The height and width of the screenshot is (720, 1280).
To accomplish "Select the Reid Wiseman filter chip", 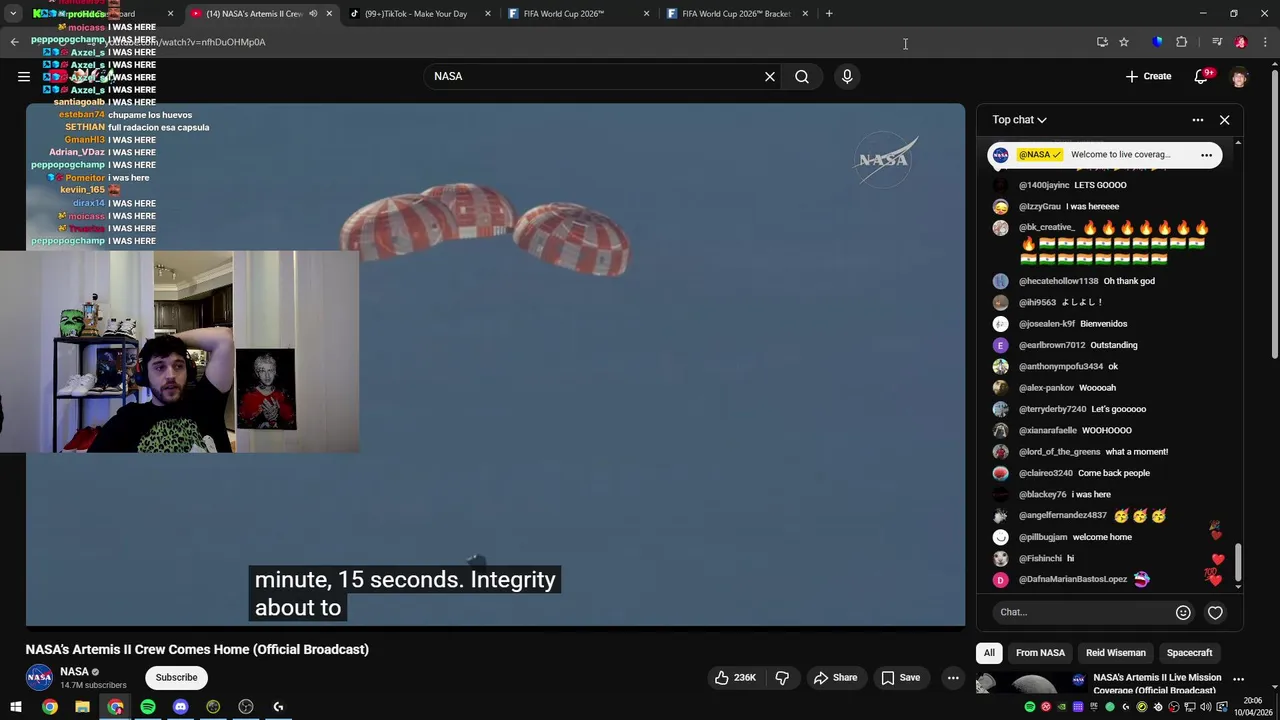I will (1116, 653).
